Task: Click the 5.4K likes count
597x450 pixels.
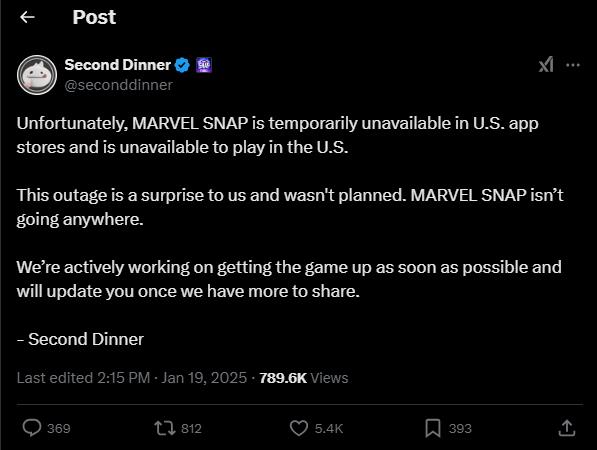Action: (329, 429)
